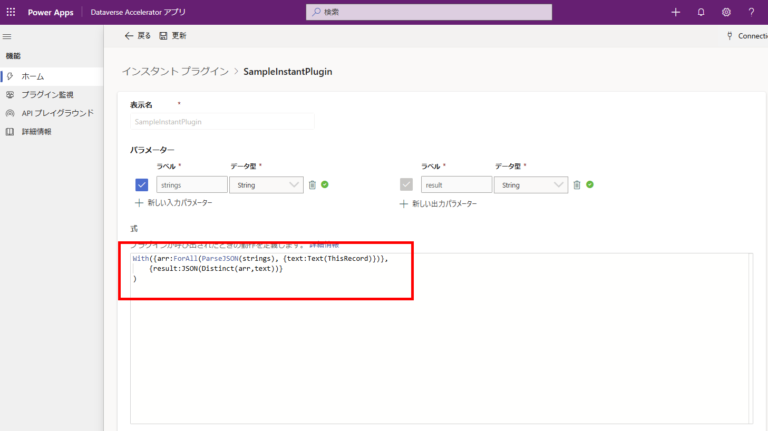Open the settings gear icon
The height and width of the screenshot is (431, 768).
(x=726, y=12)
